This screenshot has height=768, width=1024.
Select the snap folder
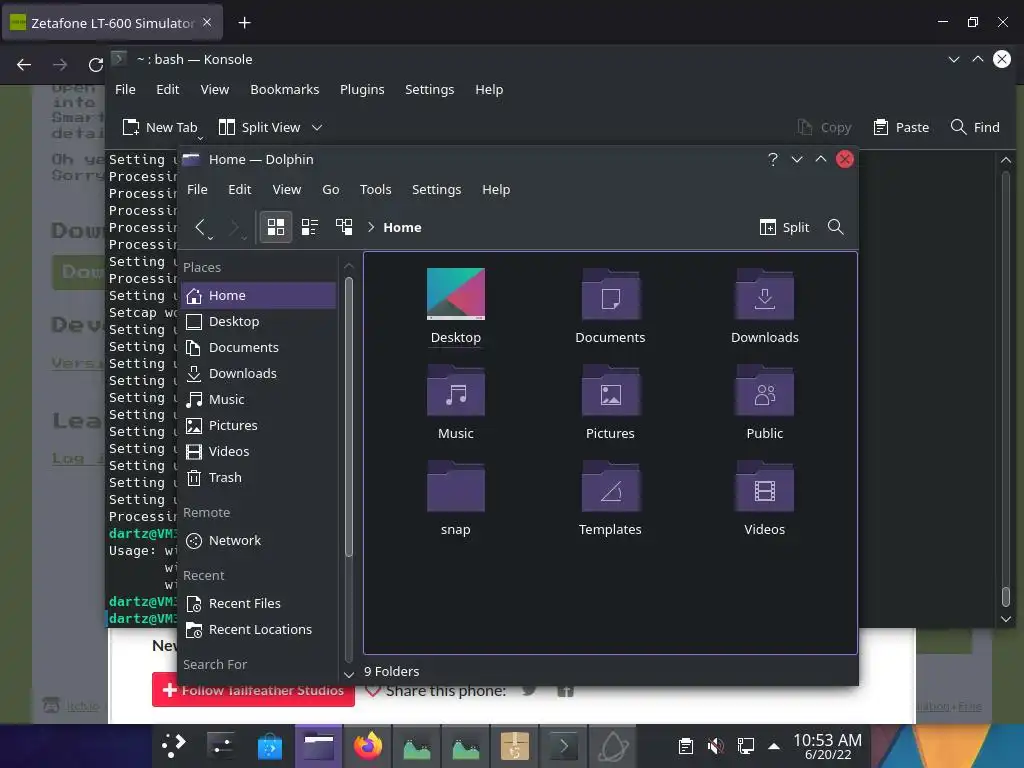click(x=456, y=498)
